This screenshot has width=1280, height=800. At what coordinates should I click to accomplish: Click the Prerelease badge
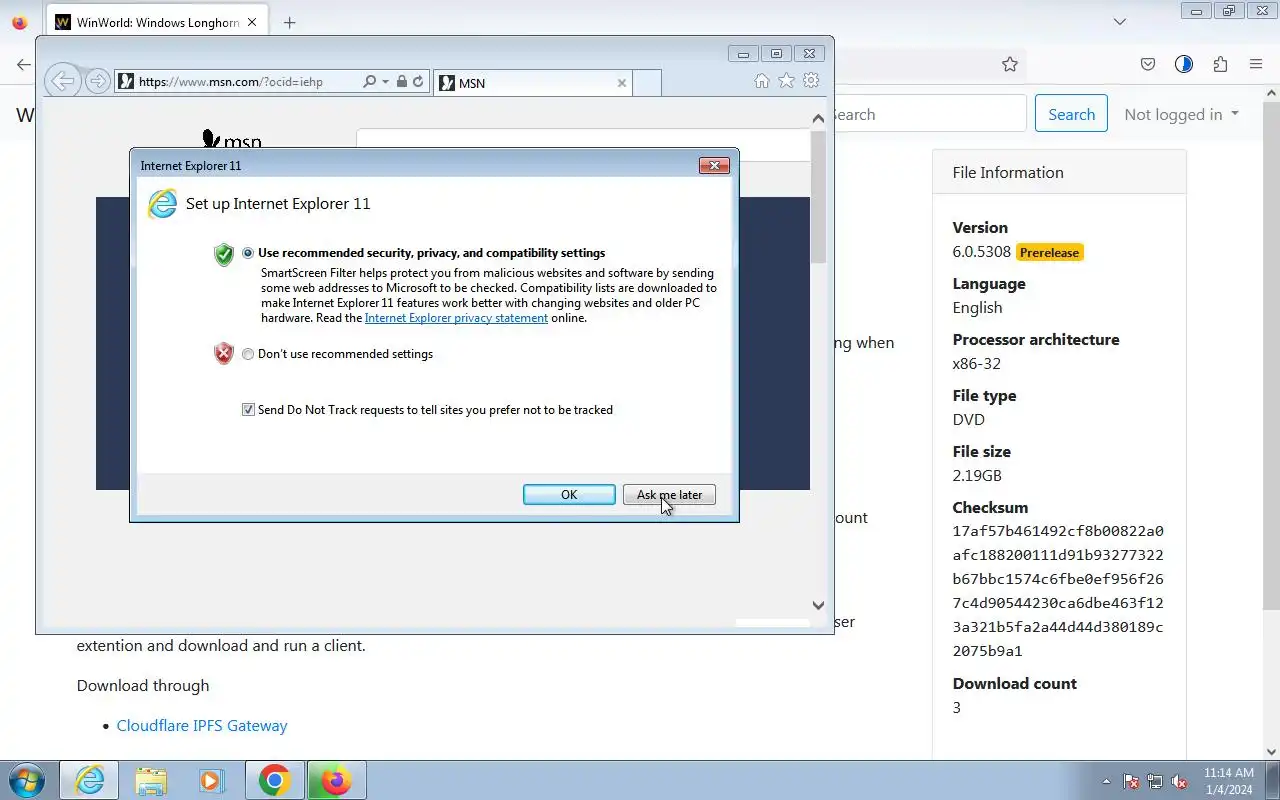(x=1049, y=253)
